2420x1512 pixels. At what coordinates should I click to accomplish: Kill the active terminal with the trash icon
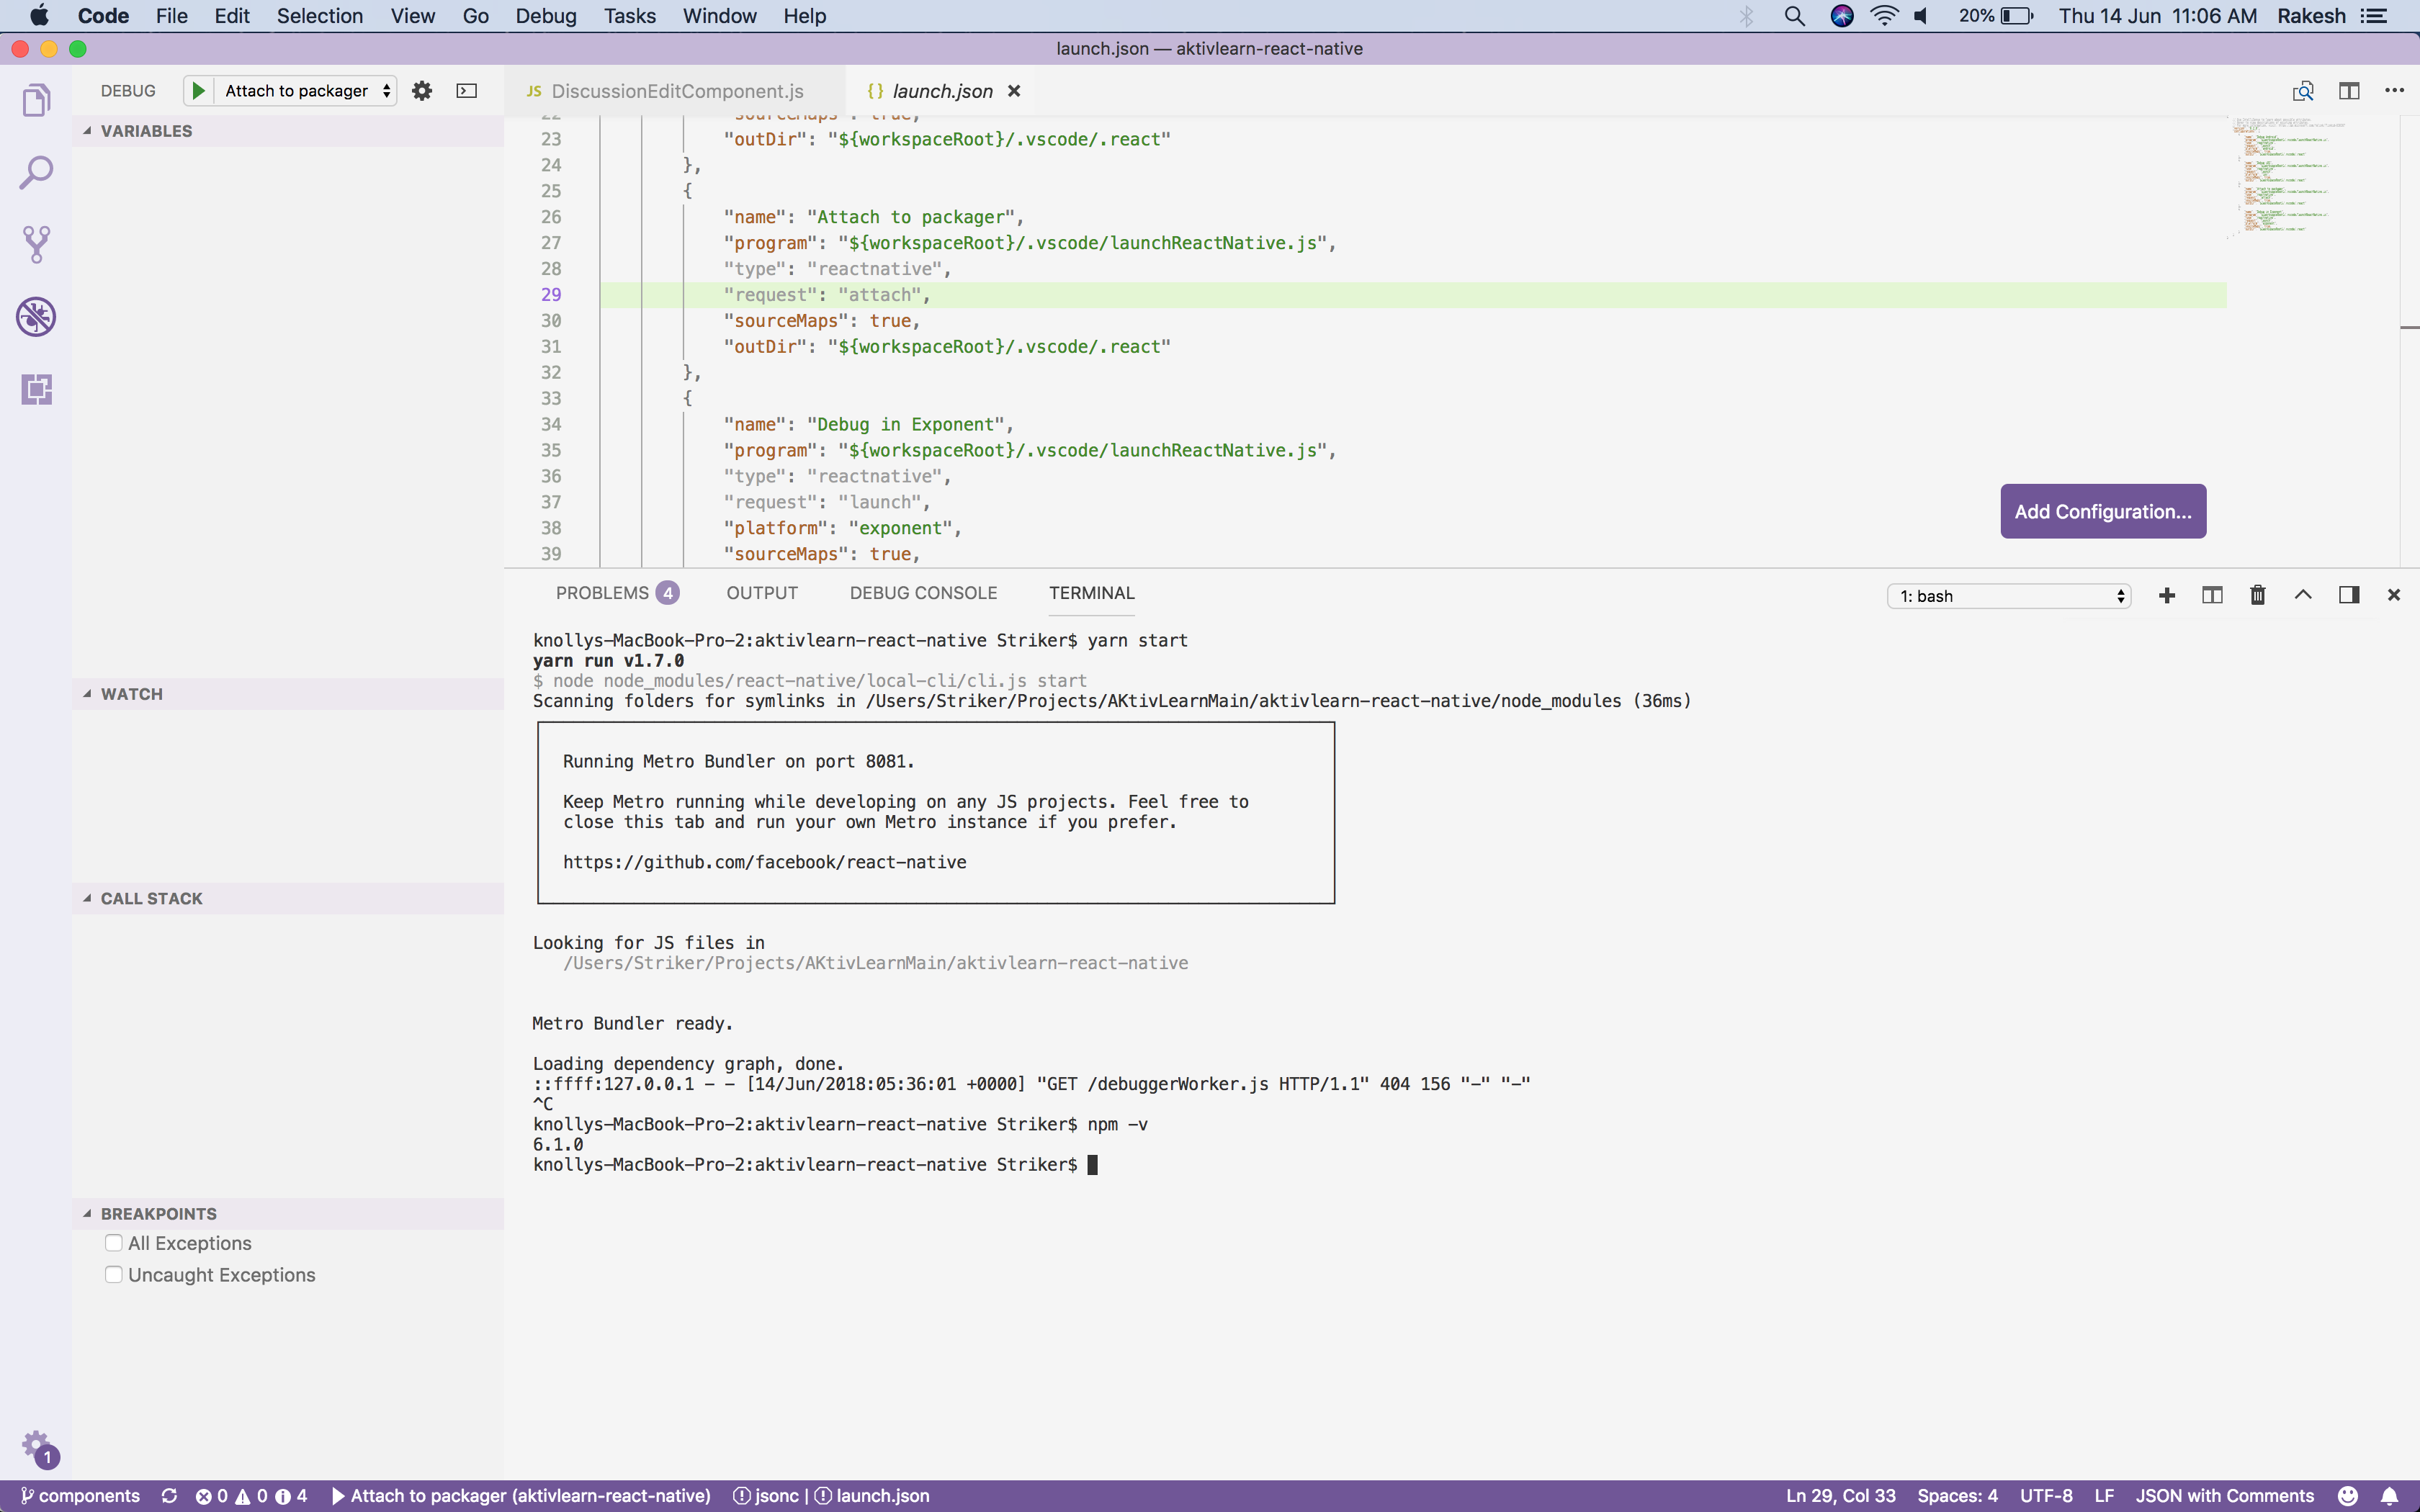coord(2257,595)
